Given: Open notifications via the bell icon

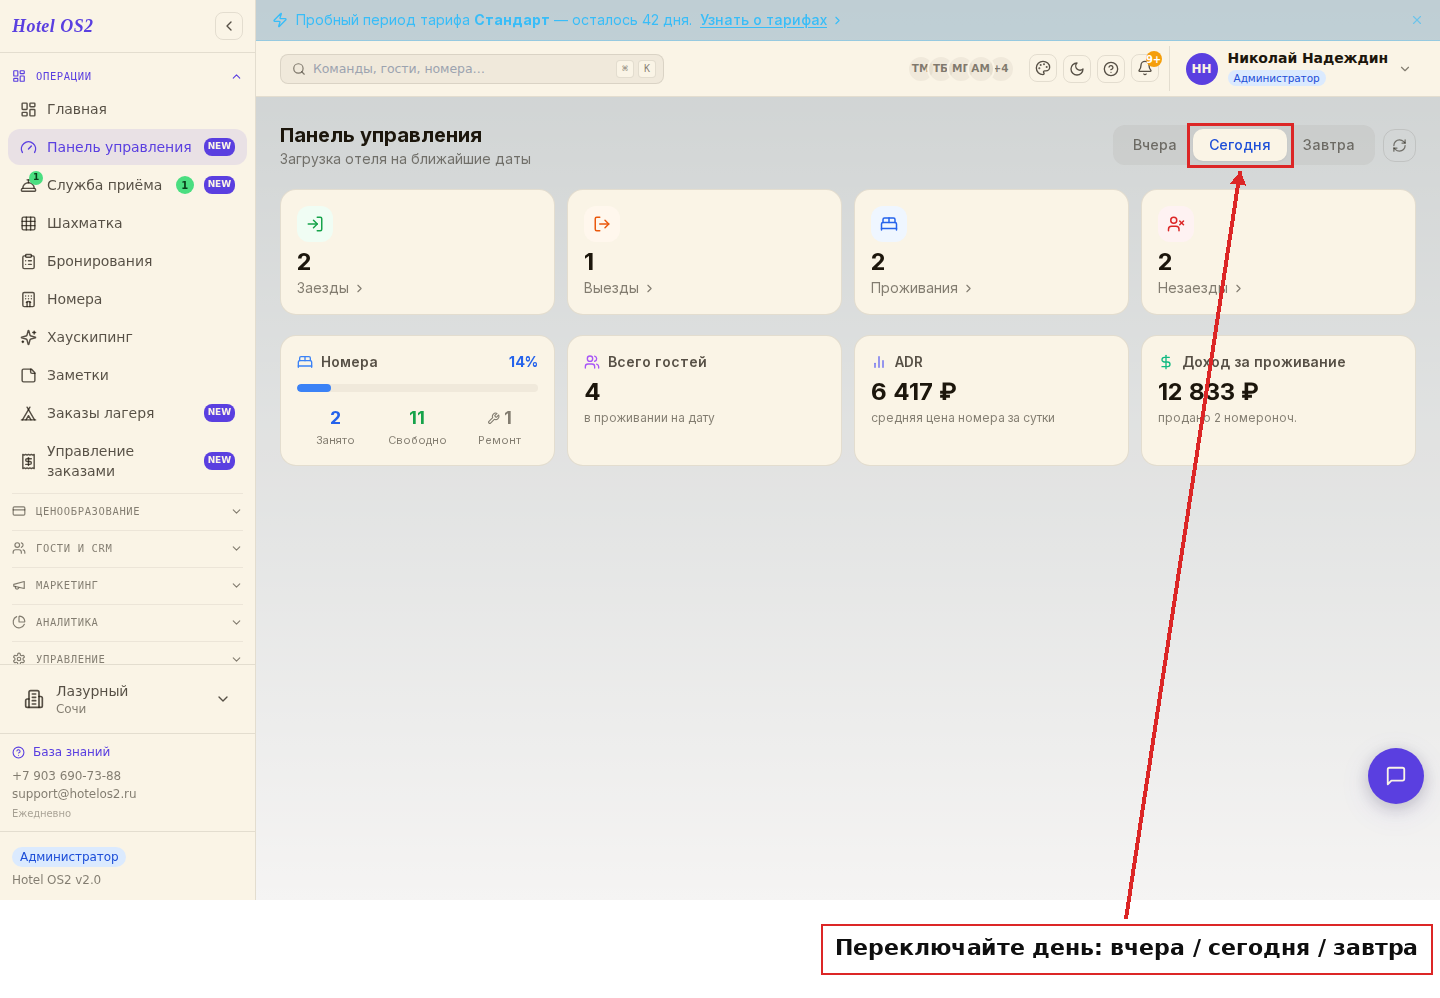Looking at the screenshot, I should pyautogui.click(x=1145, y=69).
